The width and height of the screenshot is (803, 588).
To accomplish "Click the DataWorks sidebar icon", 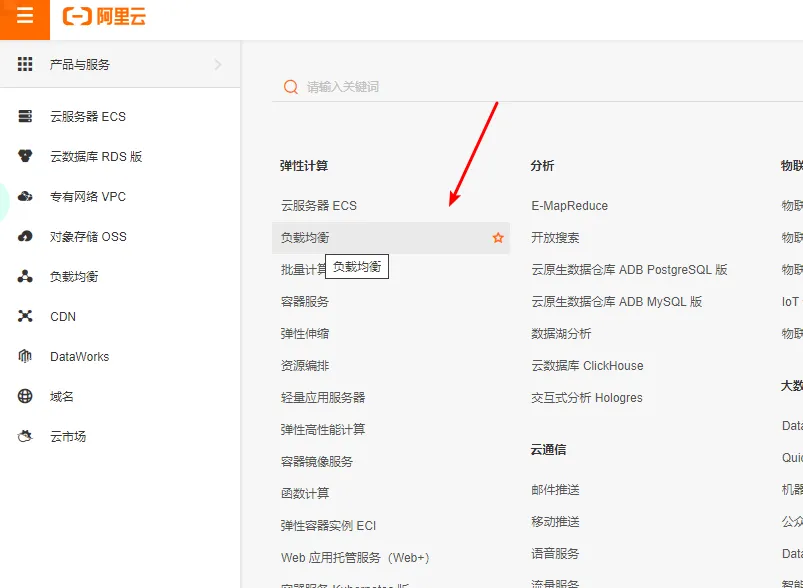I will tap(25, 356).
